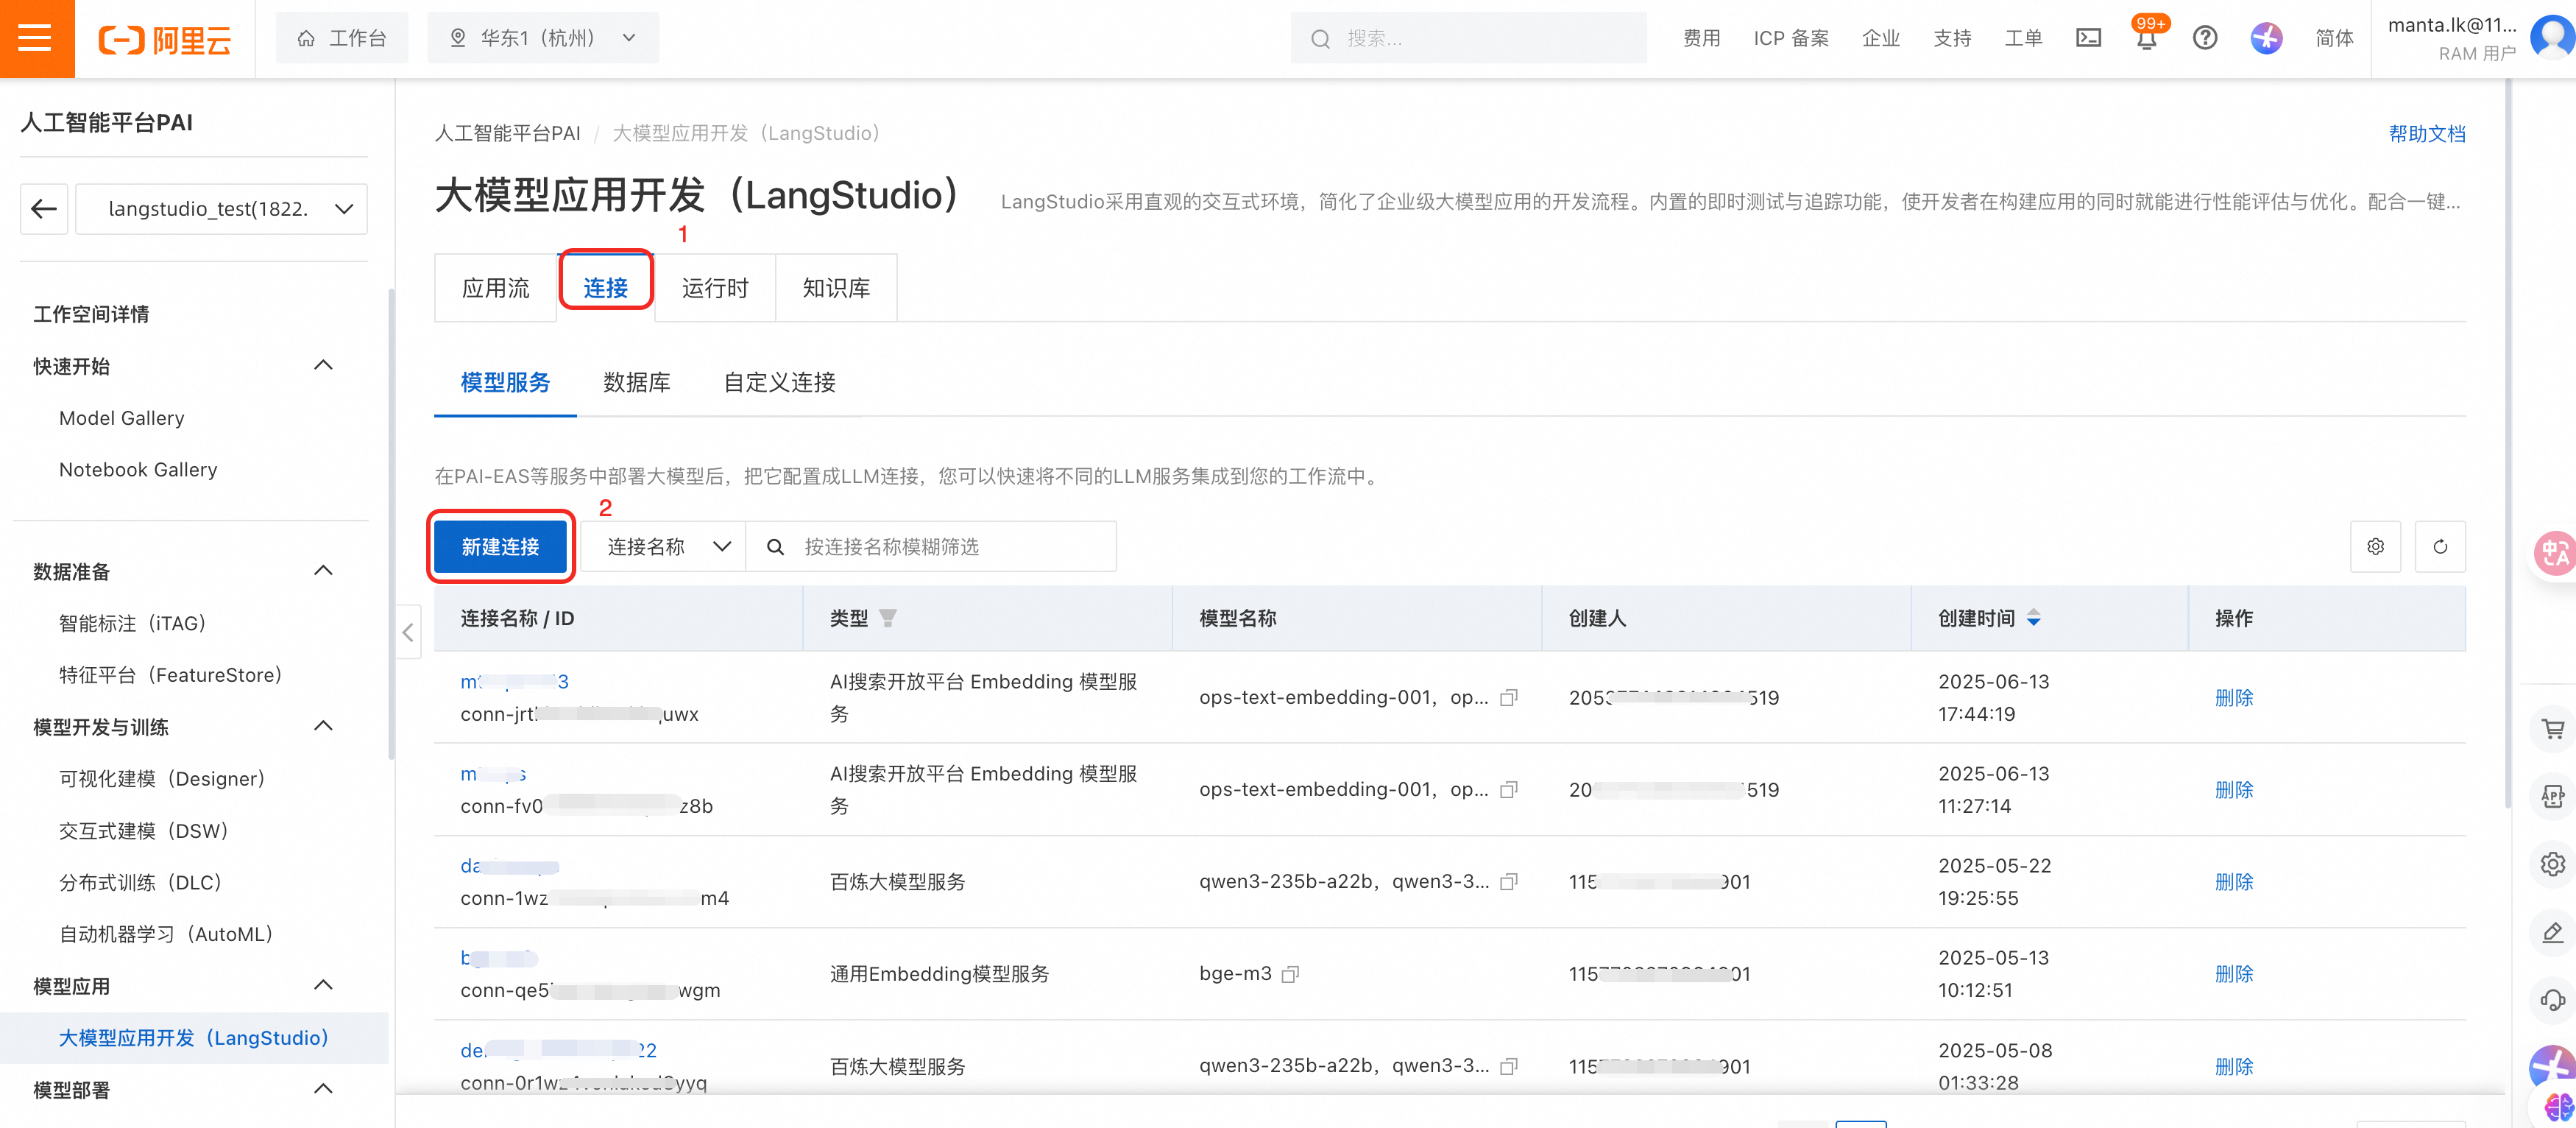Click the help question mark icon
The height and width of the screenshot is (1128, 2576).
coord(2205,38)
